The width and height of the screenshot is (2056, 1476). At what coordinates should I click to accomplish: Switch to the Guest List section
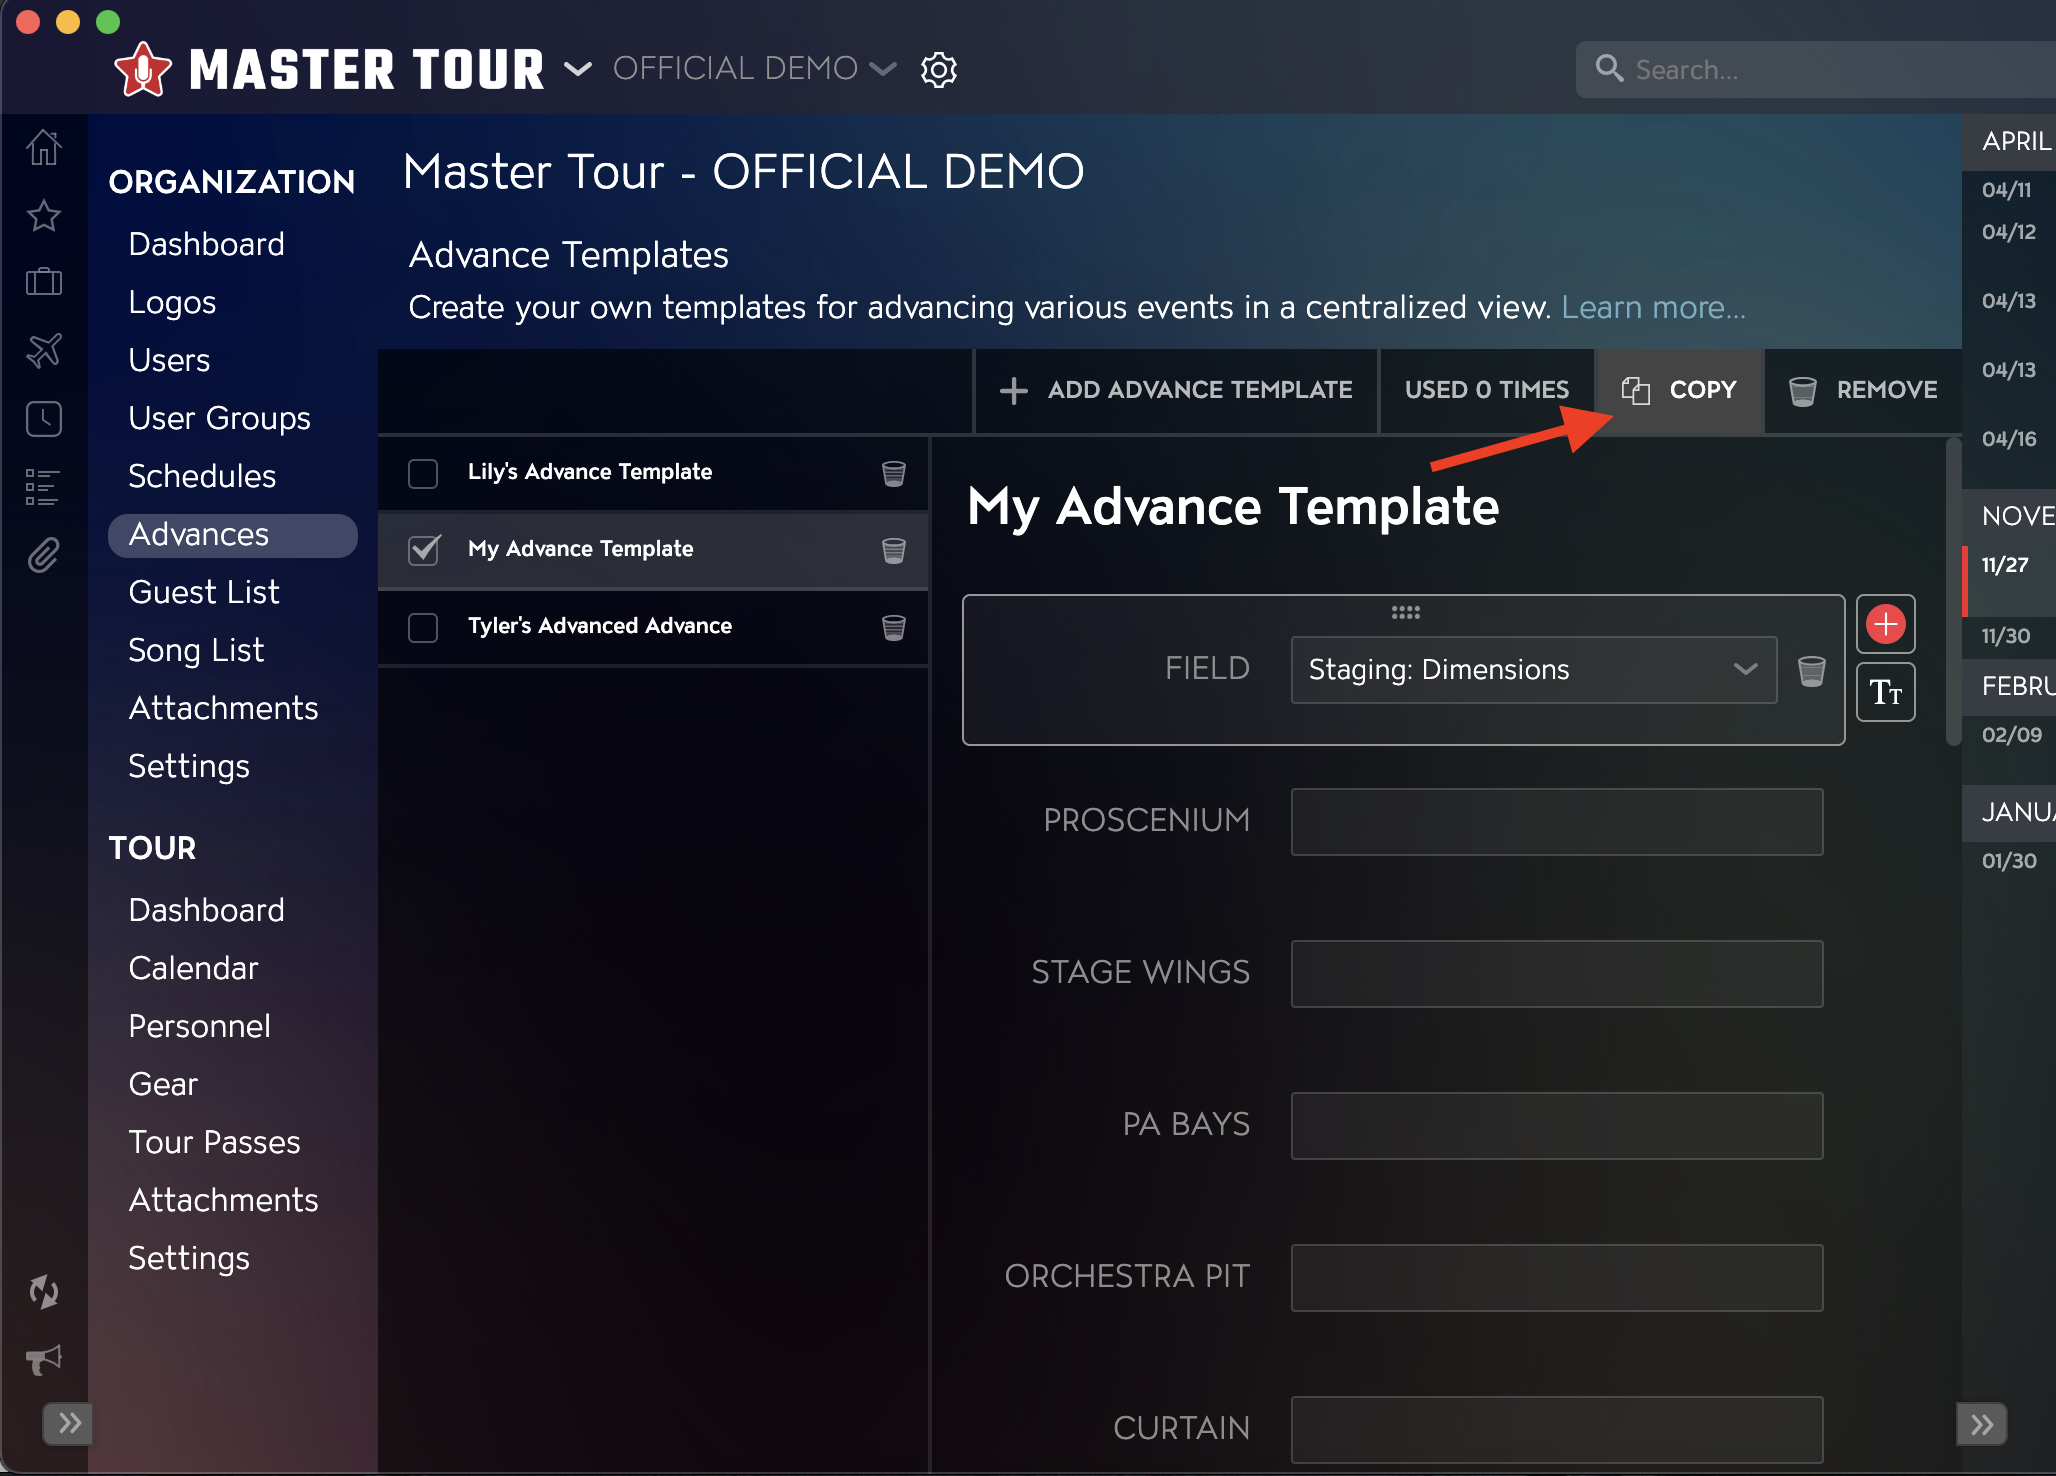coord(203,592)
